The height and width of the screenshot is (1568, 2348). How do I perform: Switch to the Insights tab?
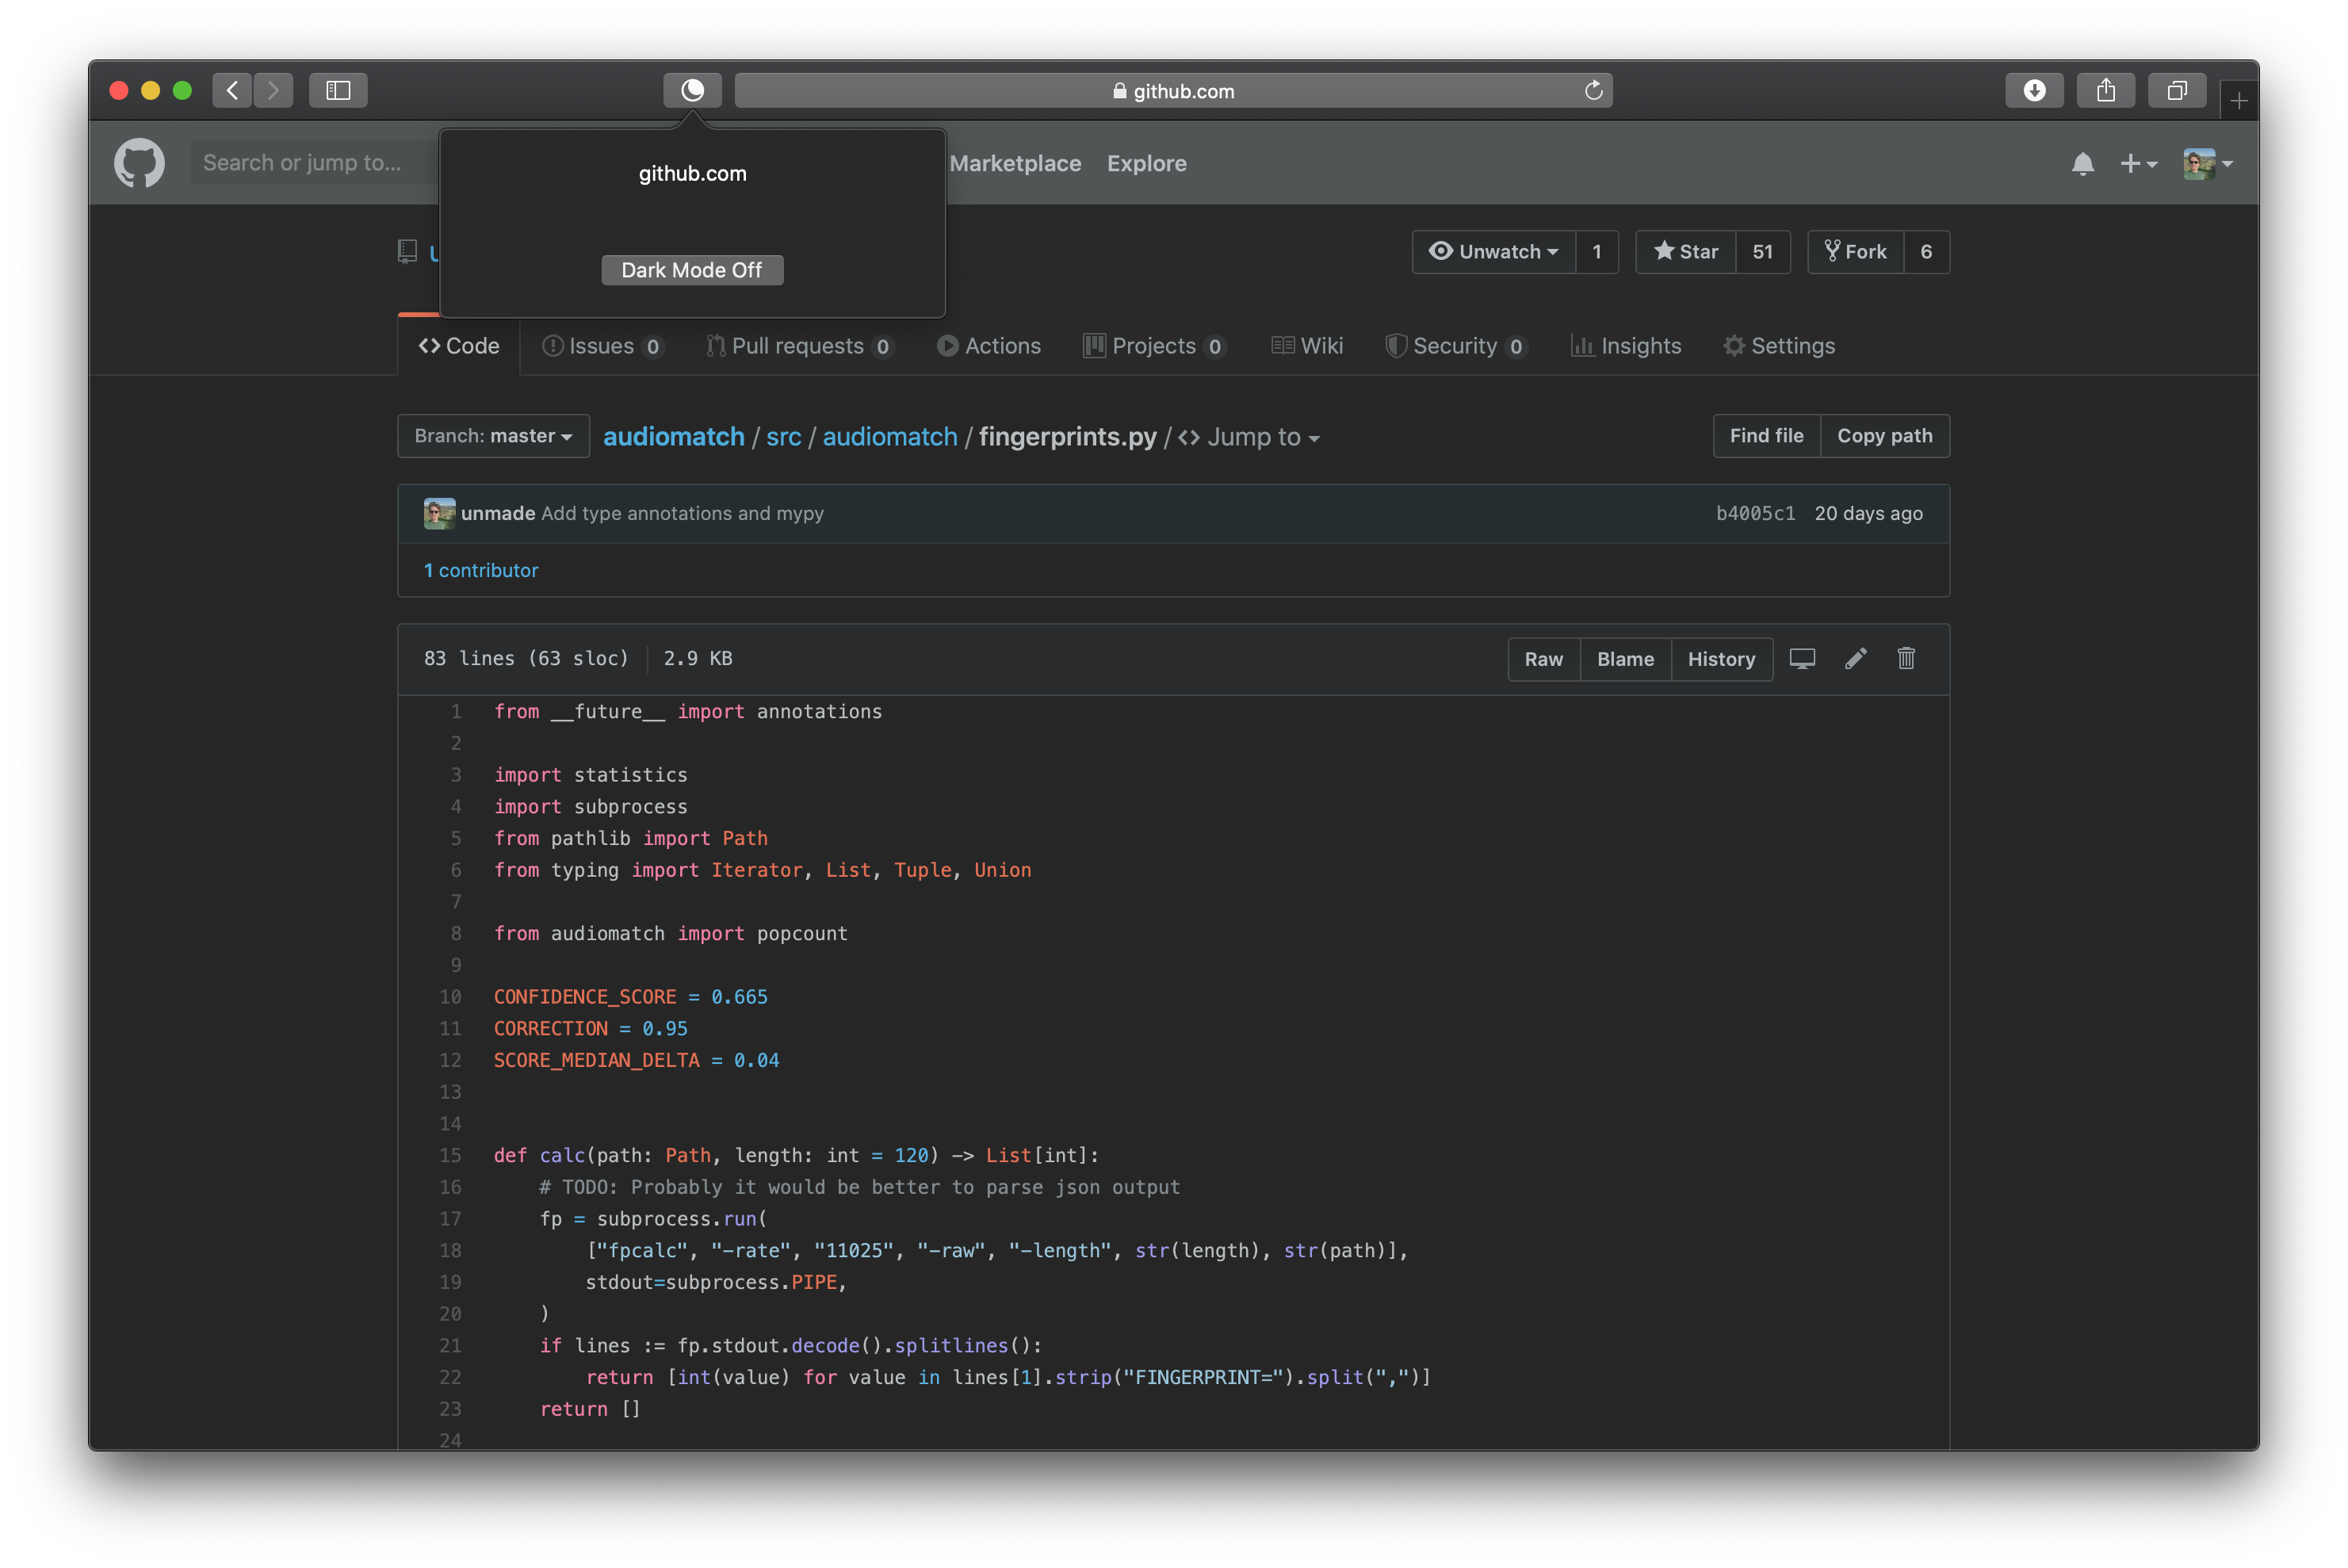[1627, 346]
